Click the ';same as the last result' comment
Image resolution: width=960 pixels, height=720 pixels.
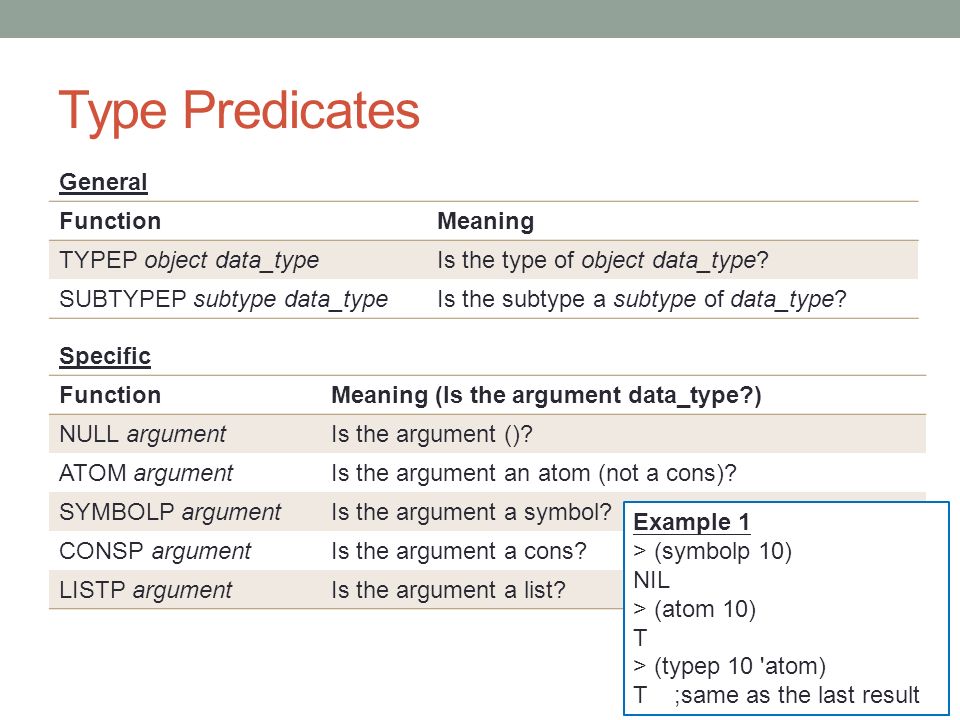797,695
